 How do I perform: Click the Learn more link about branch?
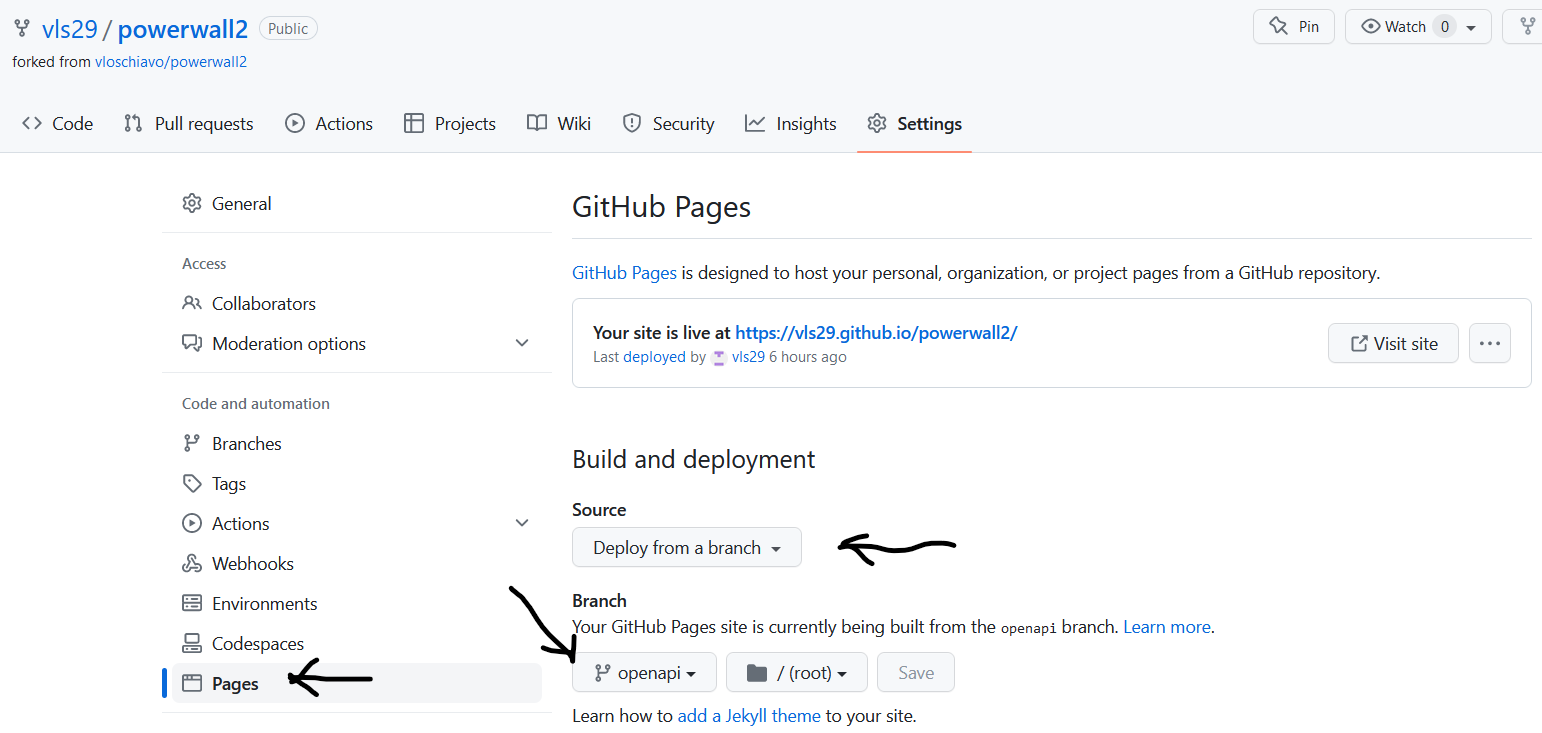point(1167,628)
